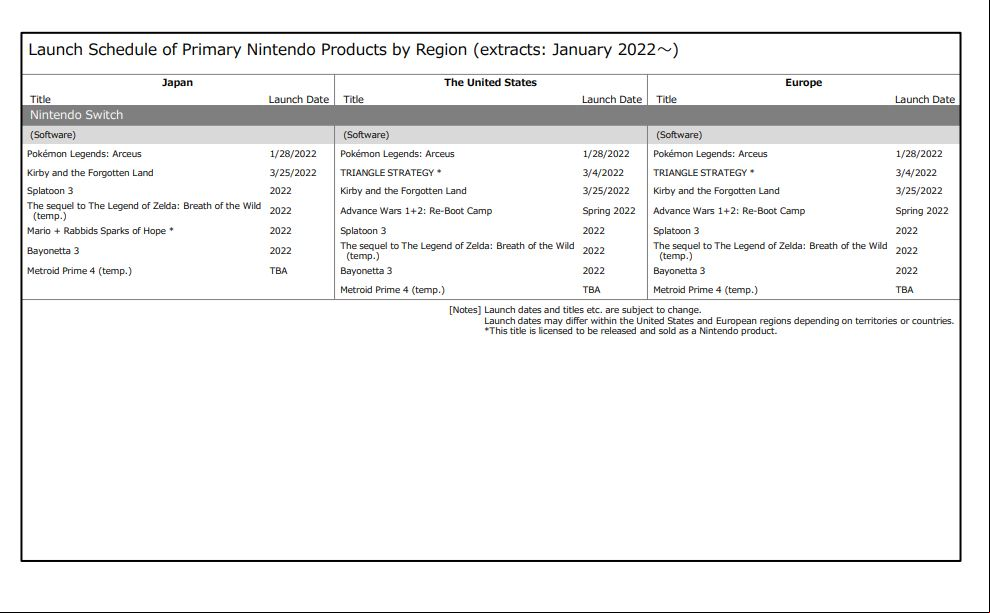Click the 'Launch Date' header in Europe column

tap(925, 100)
